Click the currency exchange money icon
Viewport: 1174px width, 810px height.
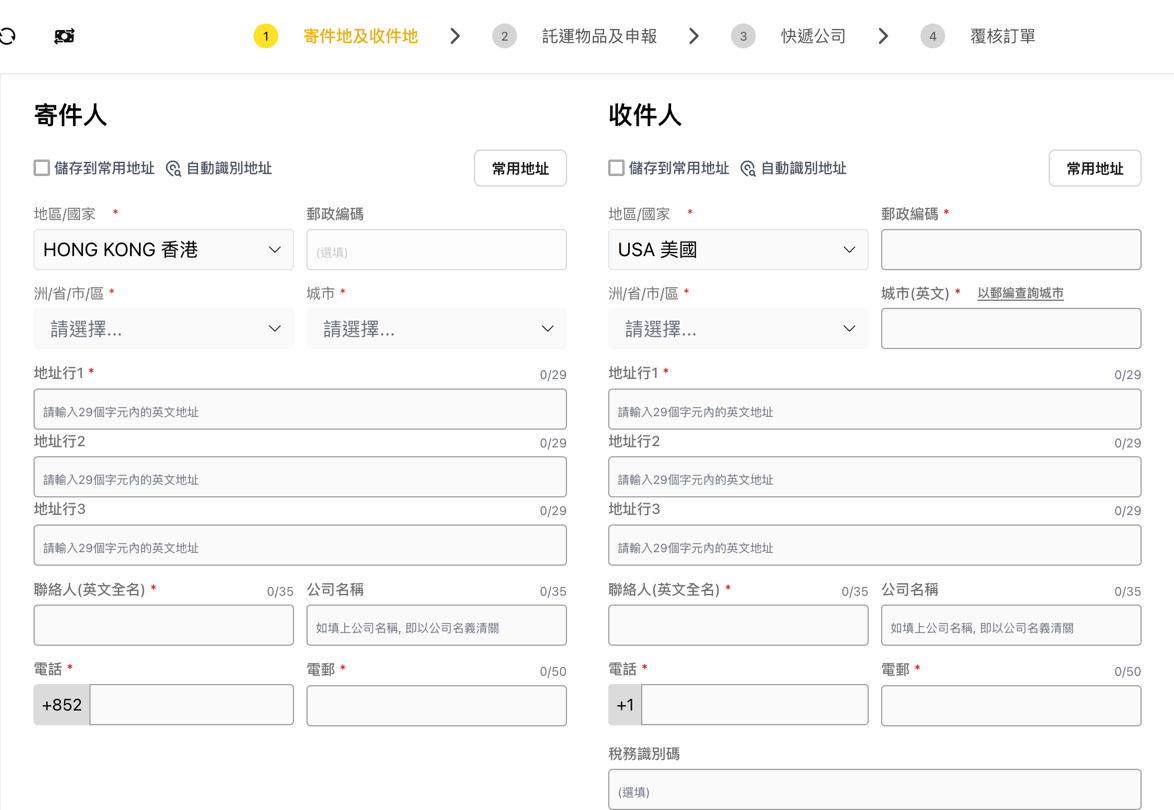click(x=64, y=36)
